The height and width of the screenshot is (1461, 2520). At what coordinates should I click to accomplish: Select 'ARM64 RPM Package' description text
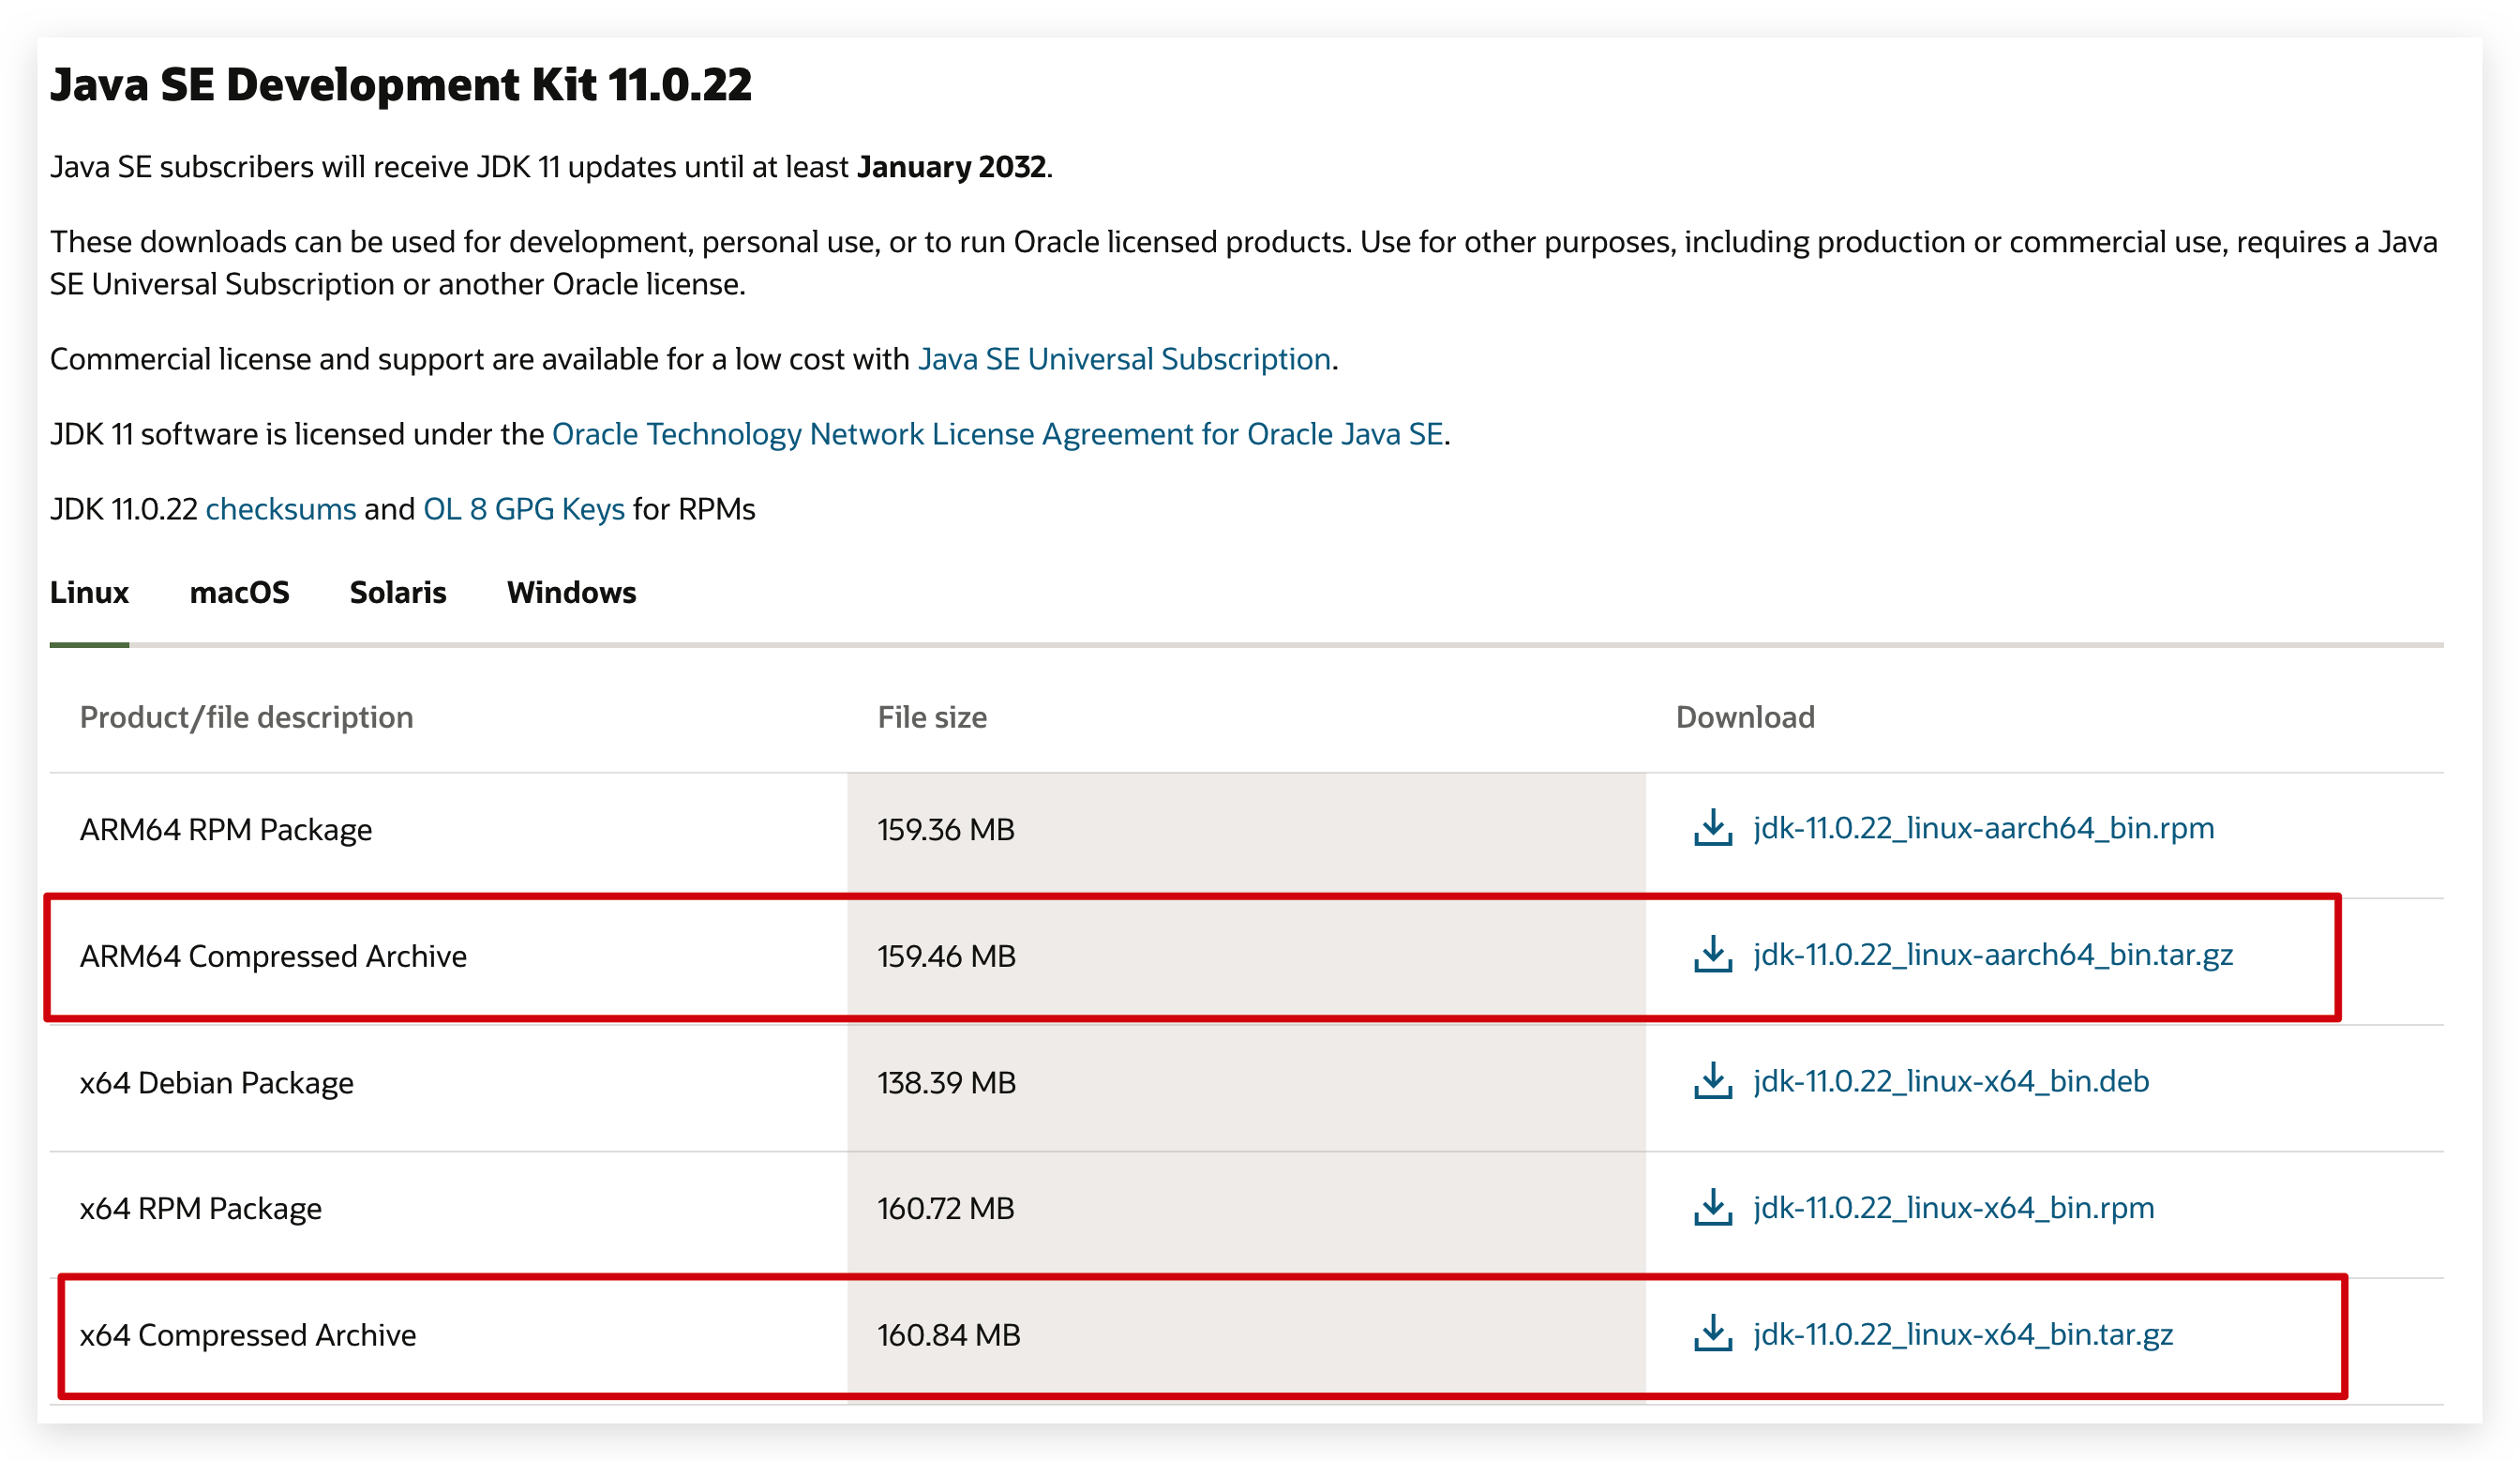point(226,829)
